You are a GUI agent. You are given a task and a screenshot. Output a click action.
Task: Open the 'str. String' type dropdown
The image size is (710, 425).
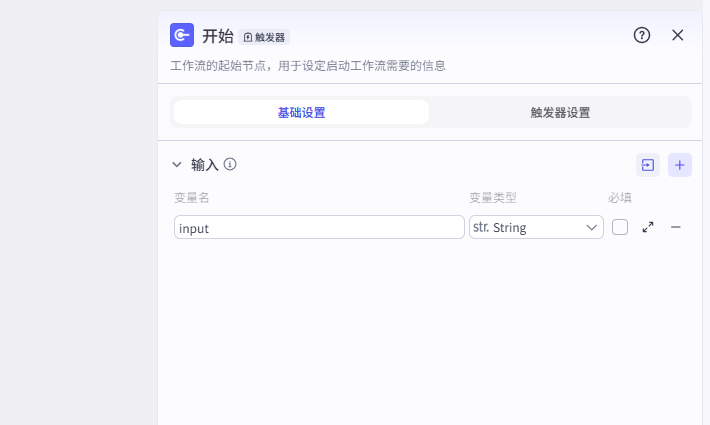535,227
